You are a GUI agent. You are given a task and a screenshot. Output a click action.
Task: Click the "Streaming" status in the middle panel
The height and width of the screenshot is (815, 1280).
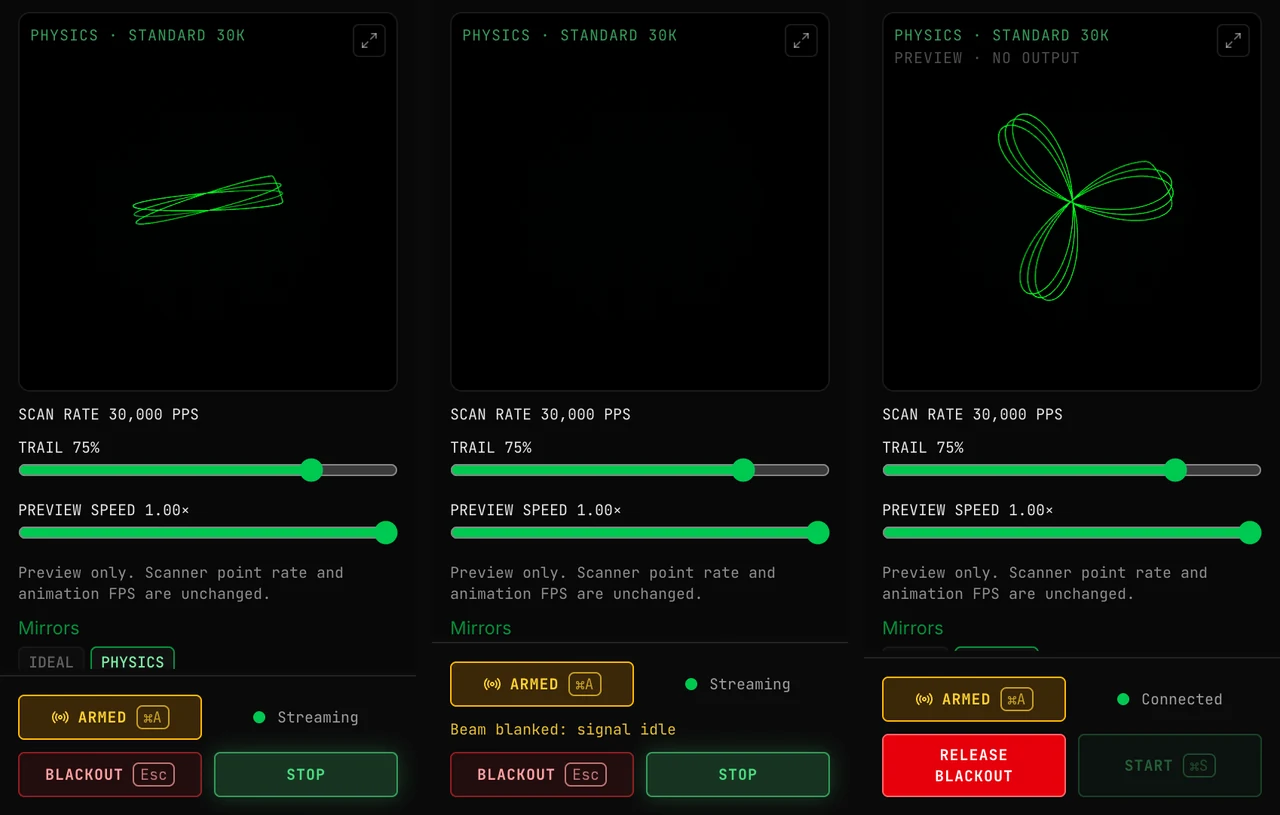(x=750, y=685)
